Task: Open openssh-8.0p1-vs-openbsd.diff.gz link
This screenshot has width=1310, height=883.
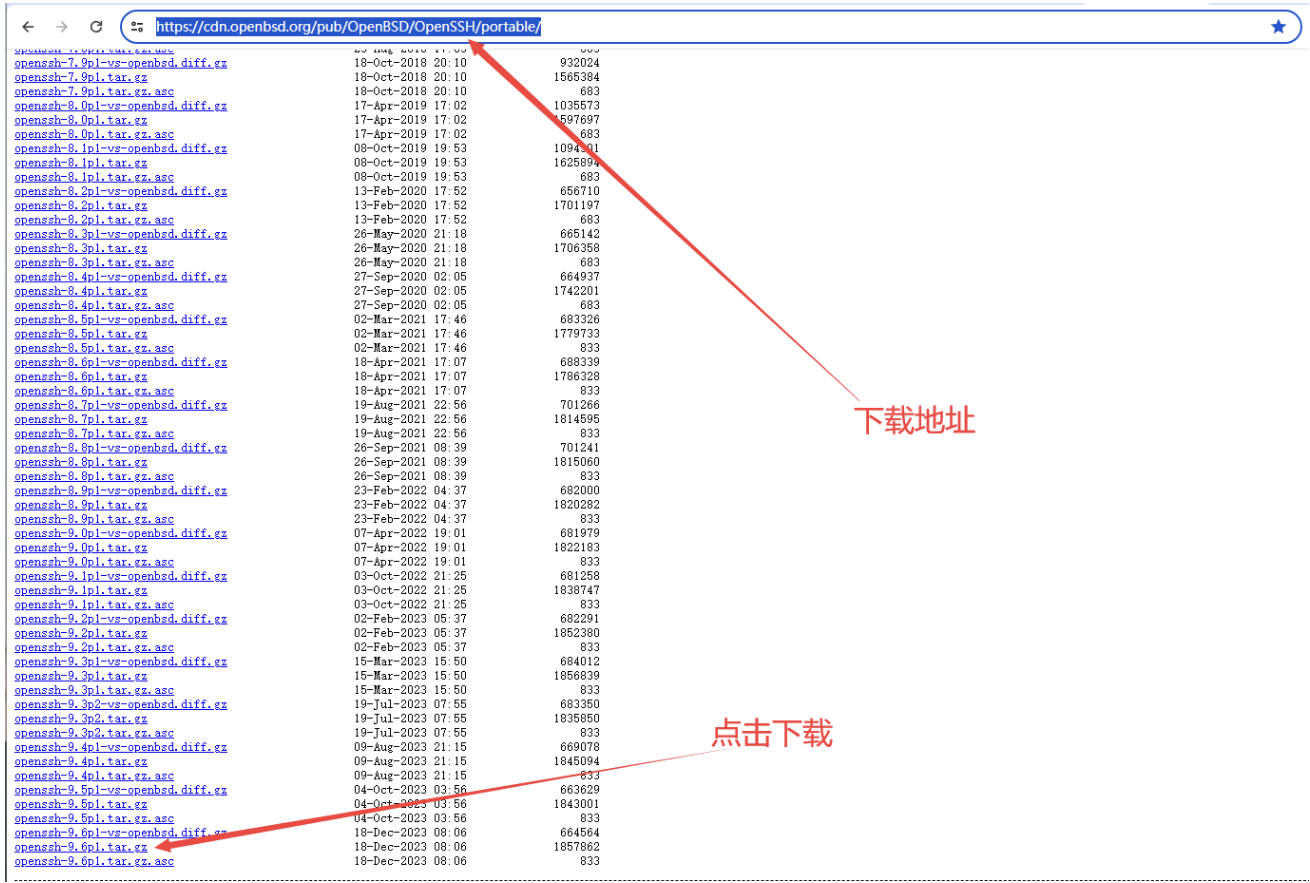Action: (x=121, y=106)
